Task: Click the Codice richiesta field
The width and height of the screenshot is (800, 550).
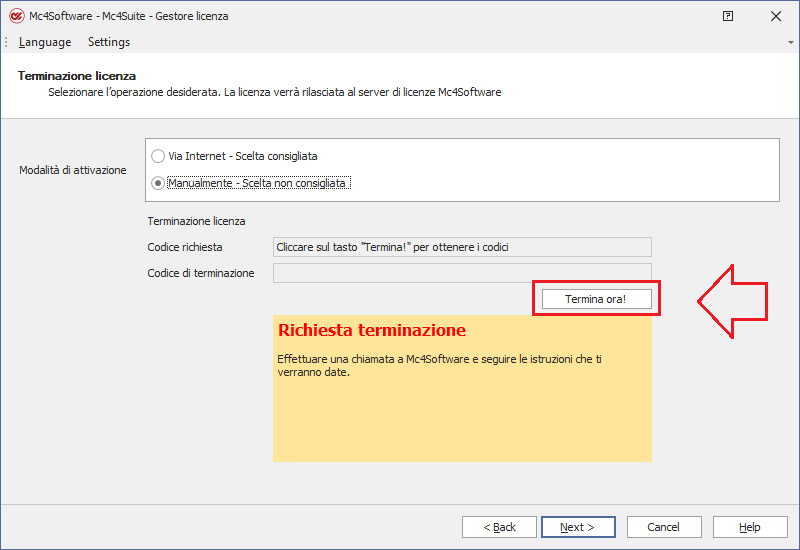Action: coord(462,247)
